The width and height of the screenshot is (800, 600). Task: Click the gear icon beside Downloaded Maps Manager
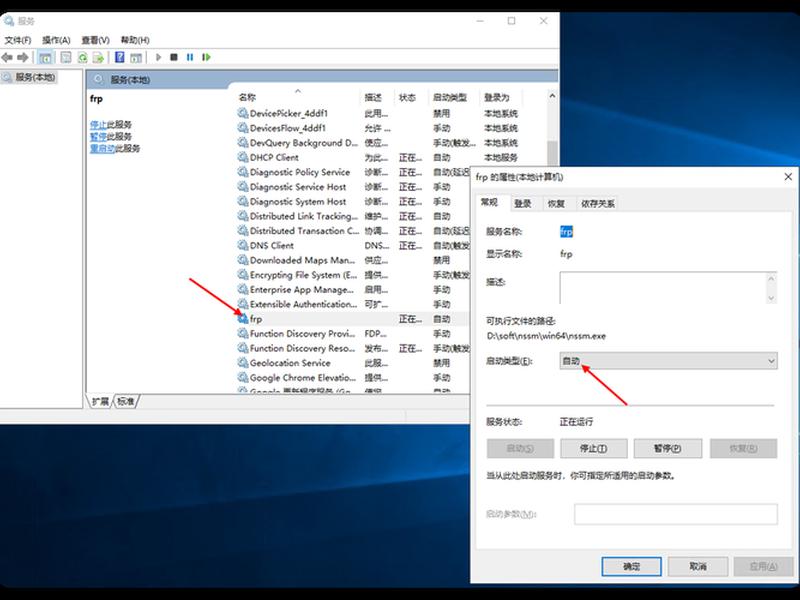[243, 260]
